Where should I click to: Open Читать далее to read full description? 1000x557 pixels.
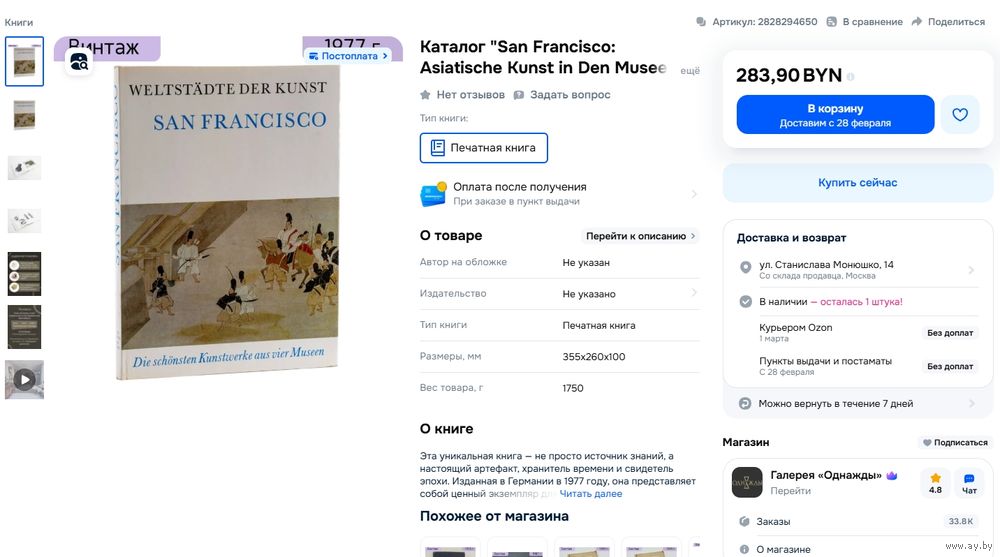click(591, 494)
